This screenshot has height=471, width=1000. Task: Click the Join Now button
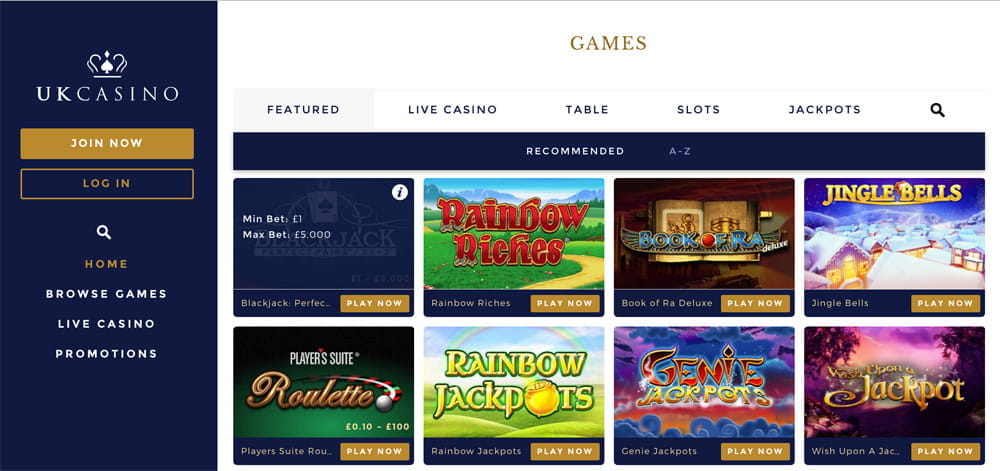(x=107, y=143)
